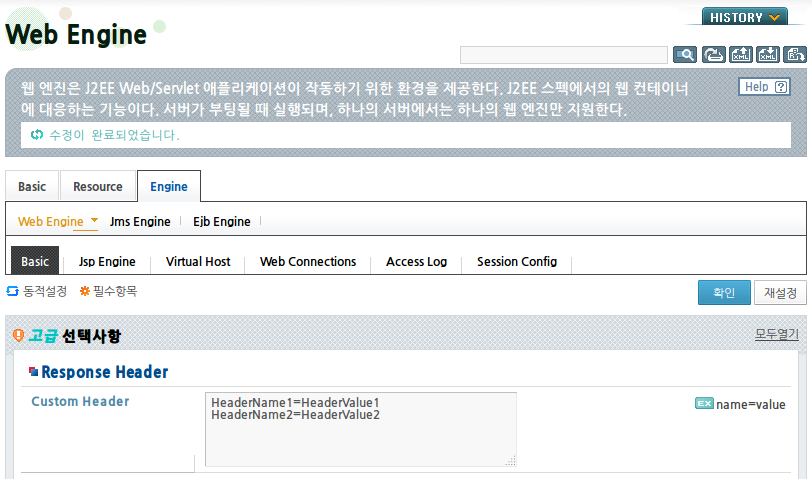This screenshot has width=812, height=479.
Task: Click the XML download arrow icon
Action: 768,54
